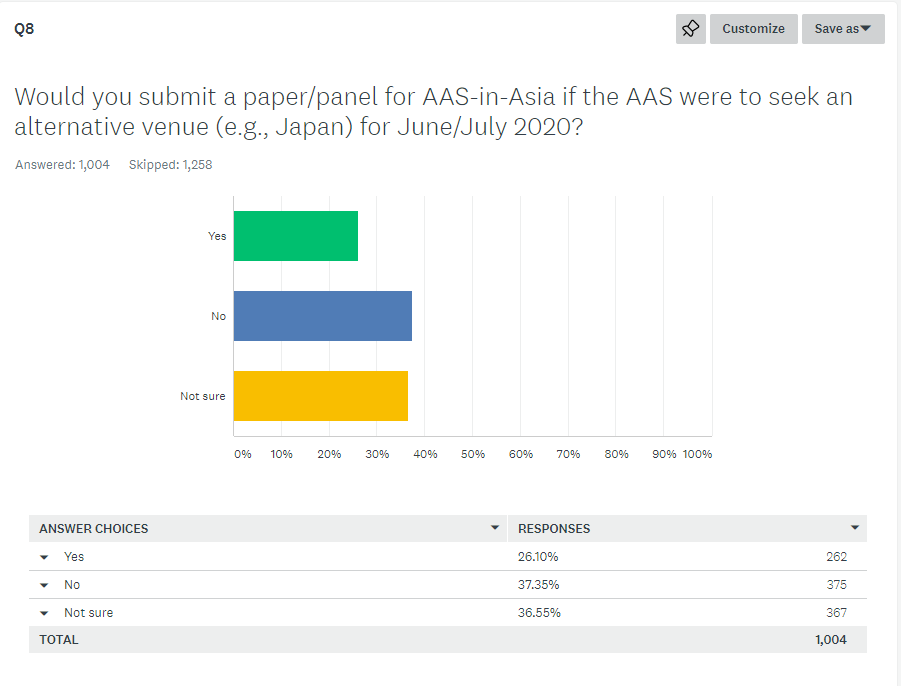The width and height of the screenshot is (901, 686).
Task: Click the question title about AAS-in-Asia venue
Action: (434, 111)
